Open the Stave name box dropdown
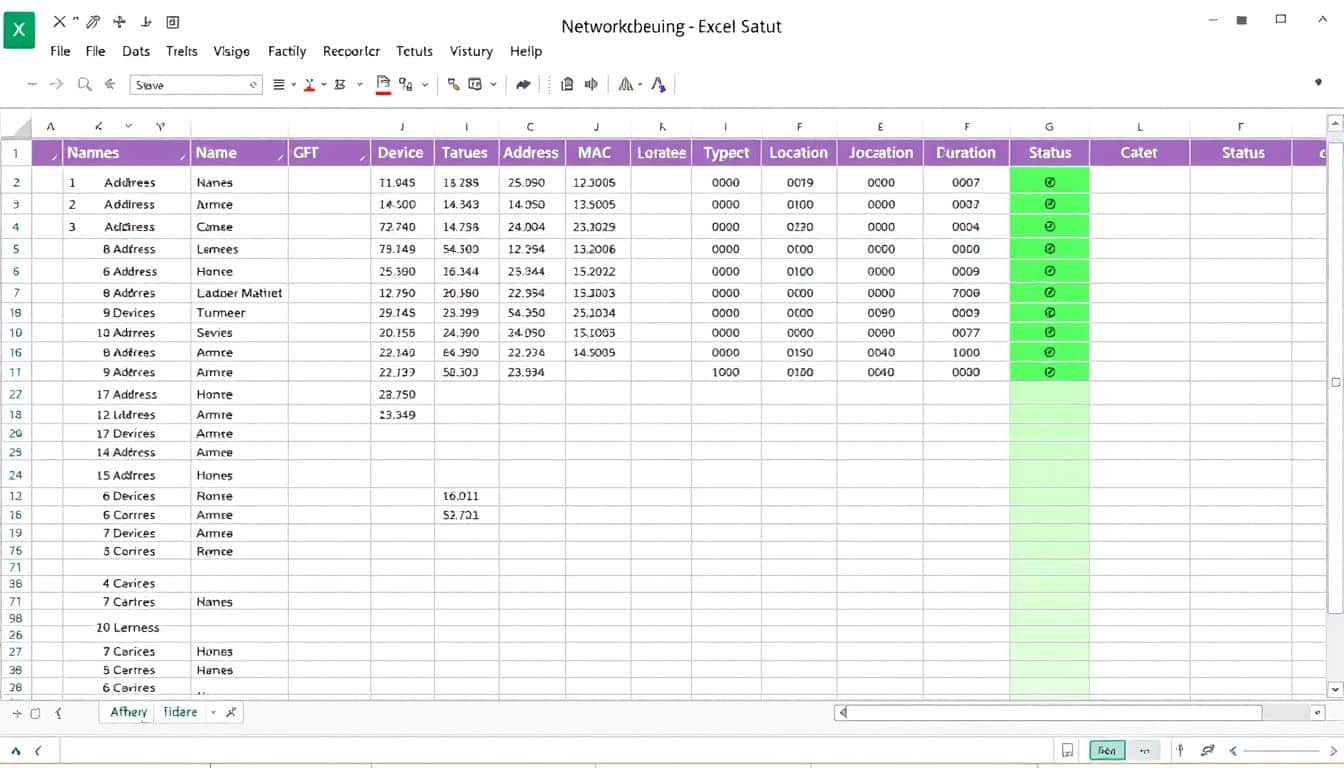 [x=253, y=86]
